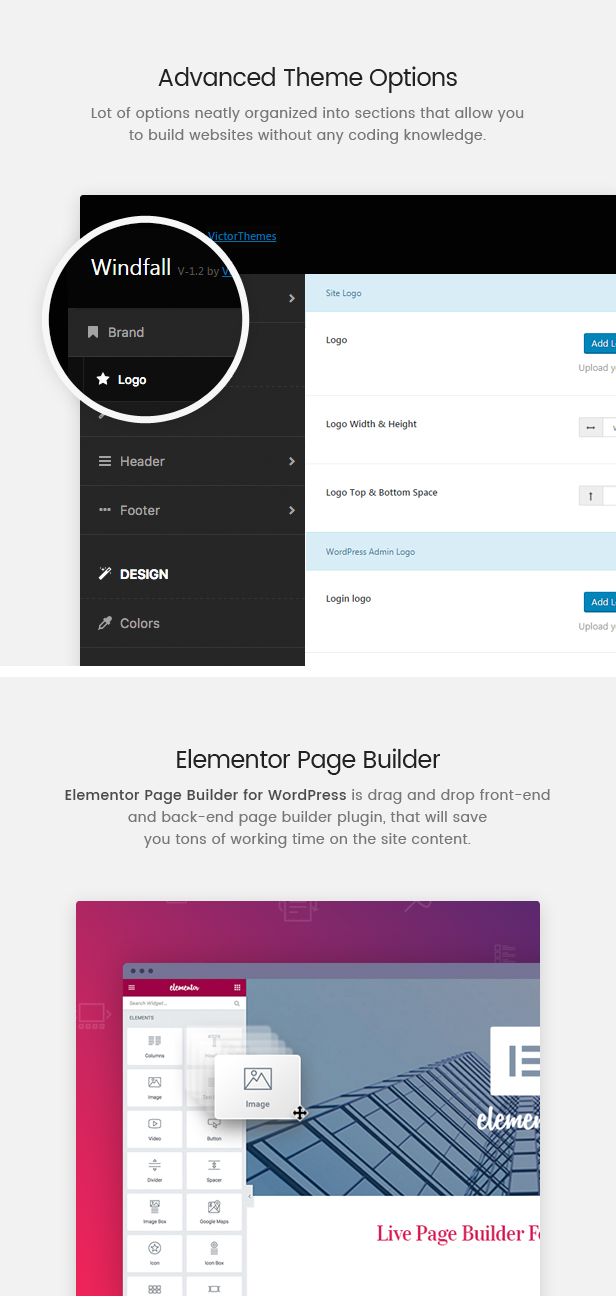Choose the Divider widget icon

pyautogui.click(x=155, y=1166)
